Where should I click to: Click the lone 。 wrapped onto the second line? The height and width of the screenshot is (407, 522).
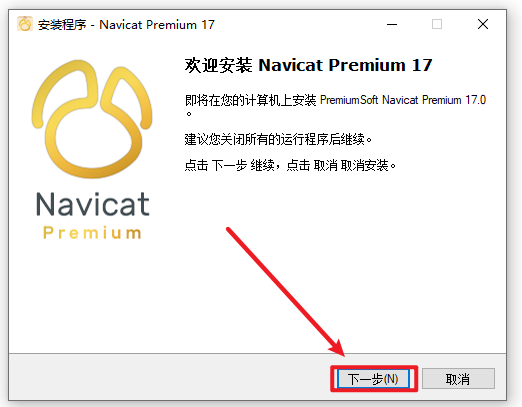[x=189, y=114]
